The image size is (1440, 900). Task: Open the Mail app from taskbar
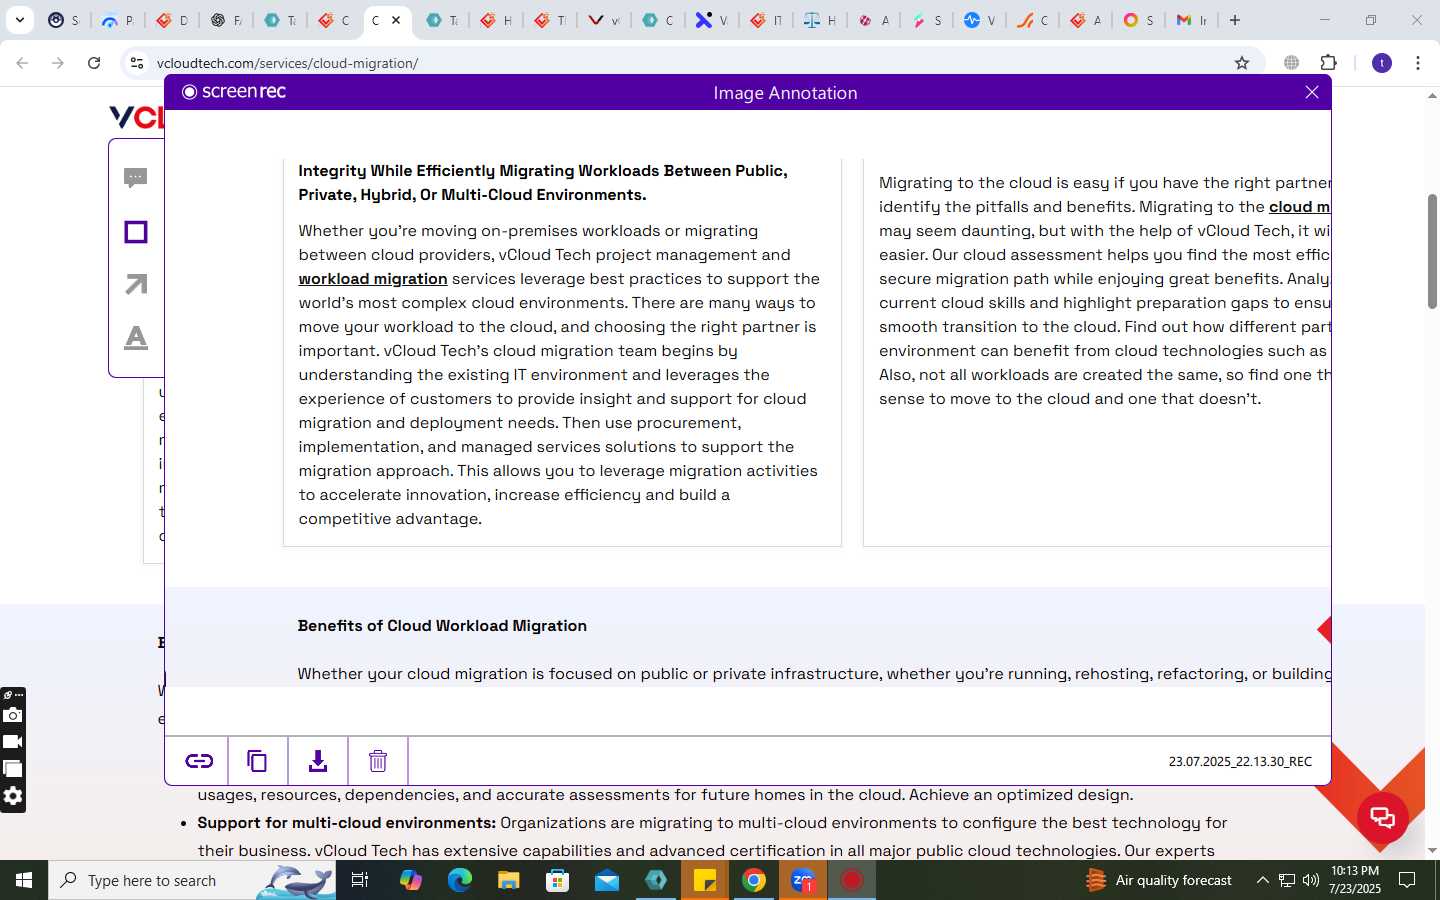(607, 880)
